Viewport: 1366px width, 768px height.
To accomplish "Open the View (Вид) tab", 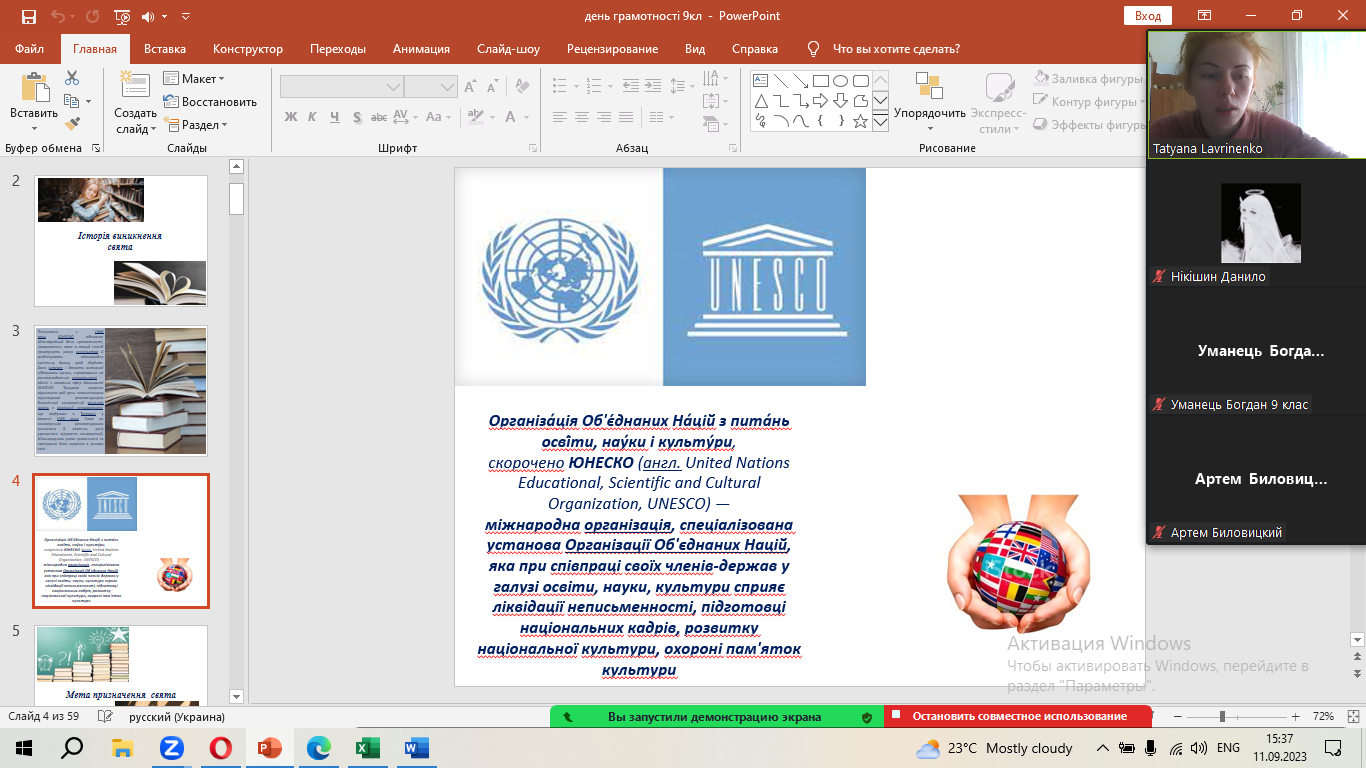I will [x=695, y=49].
